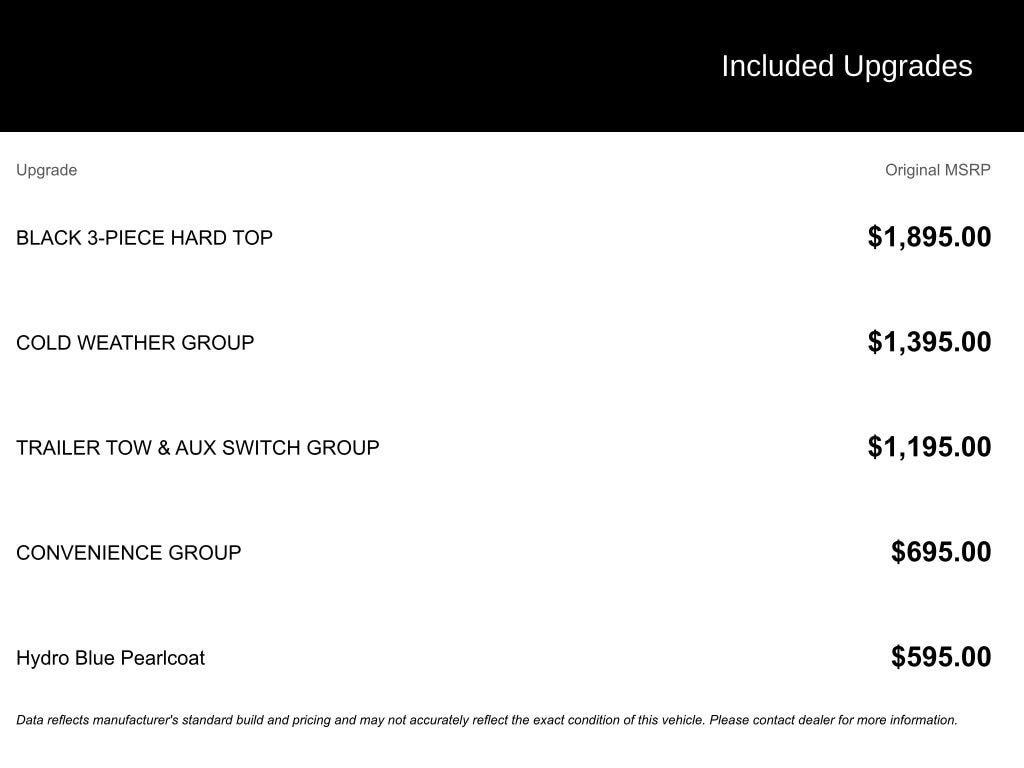1024x768 pixels.
Task: Click the $695.00 price
Action: click(x=941, y=552)
